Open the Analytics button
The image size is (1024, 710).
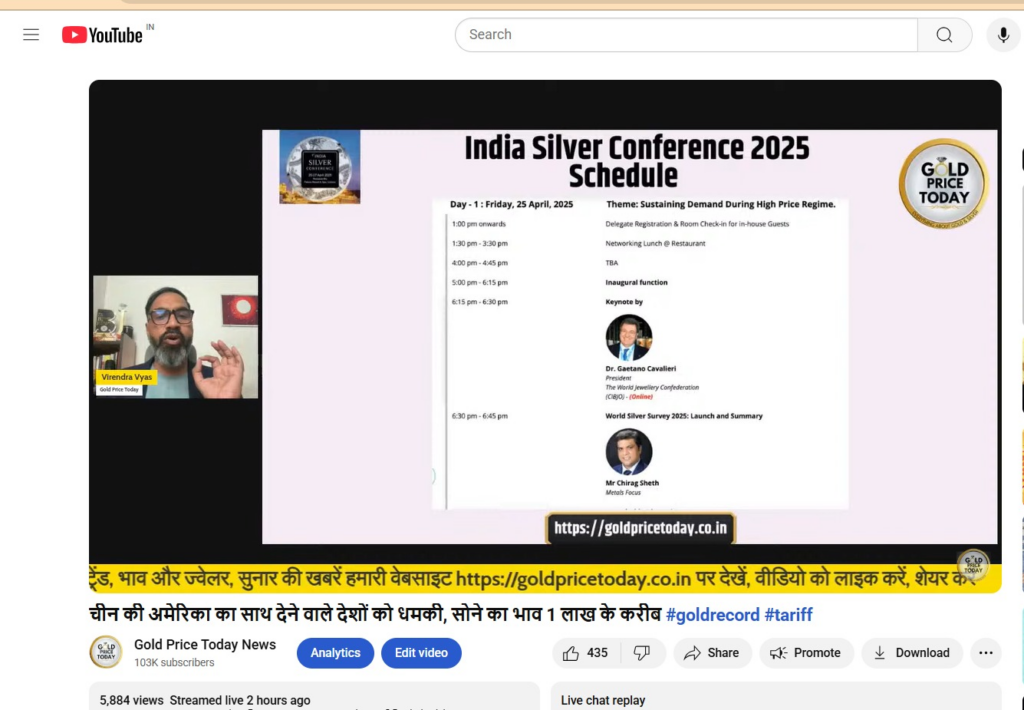335,653
